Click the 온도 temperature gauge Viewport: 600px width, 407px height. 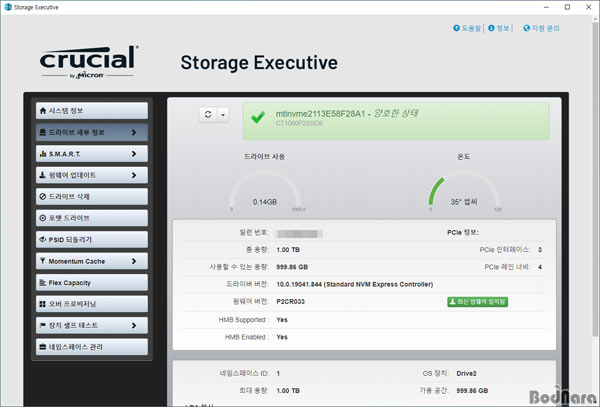click(464, 191)
